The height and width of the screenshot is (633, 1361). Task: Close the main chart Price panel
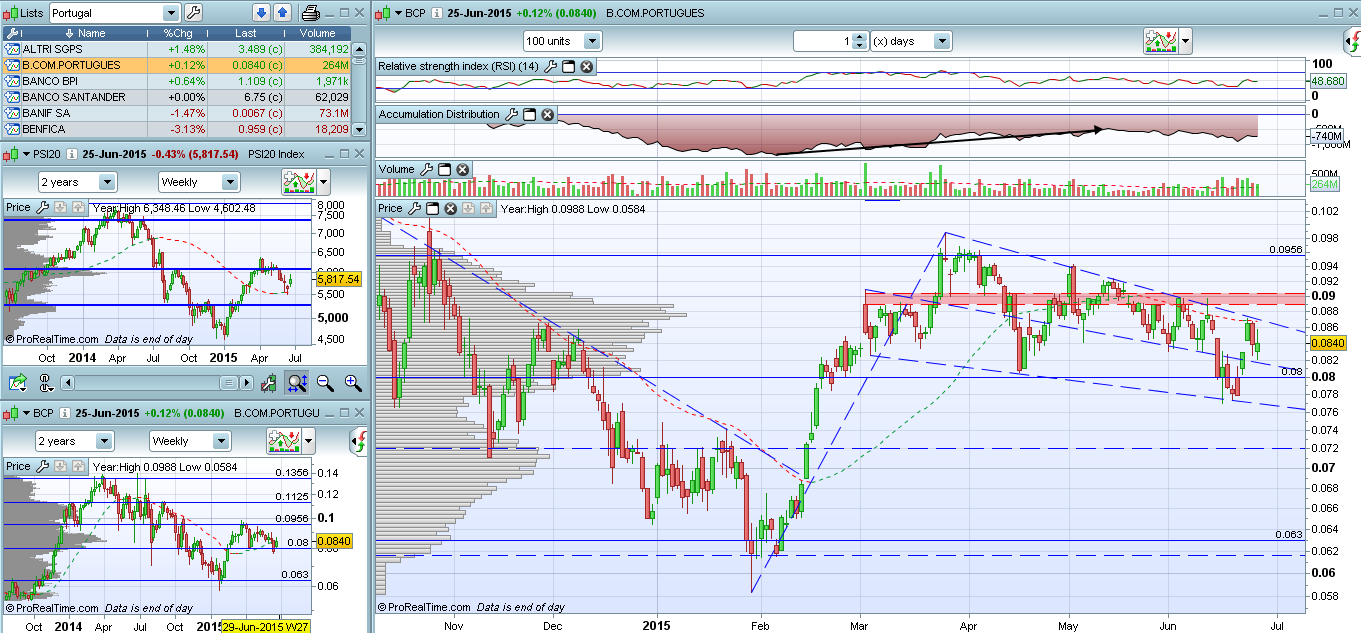[451, 208]
